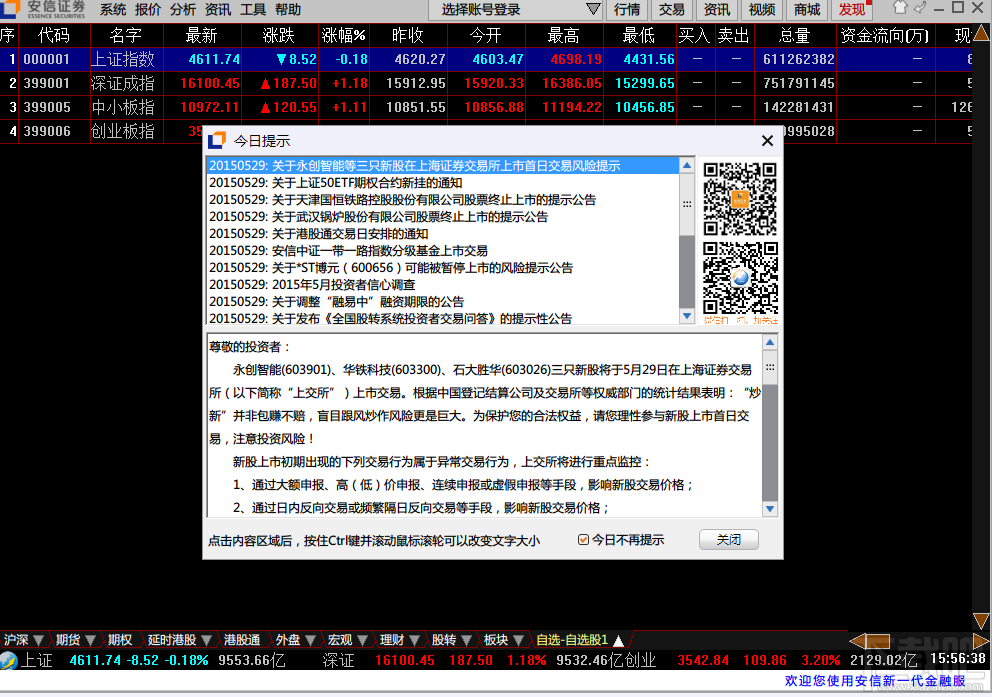Click the 交易 toolbar button
Viewport: 992px width, 697px height.
(x=671, y=9)
